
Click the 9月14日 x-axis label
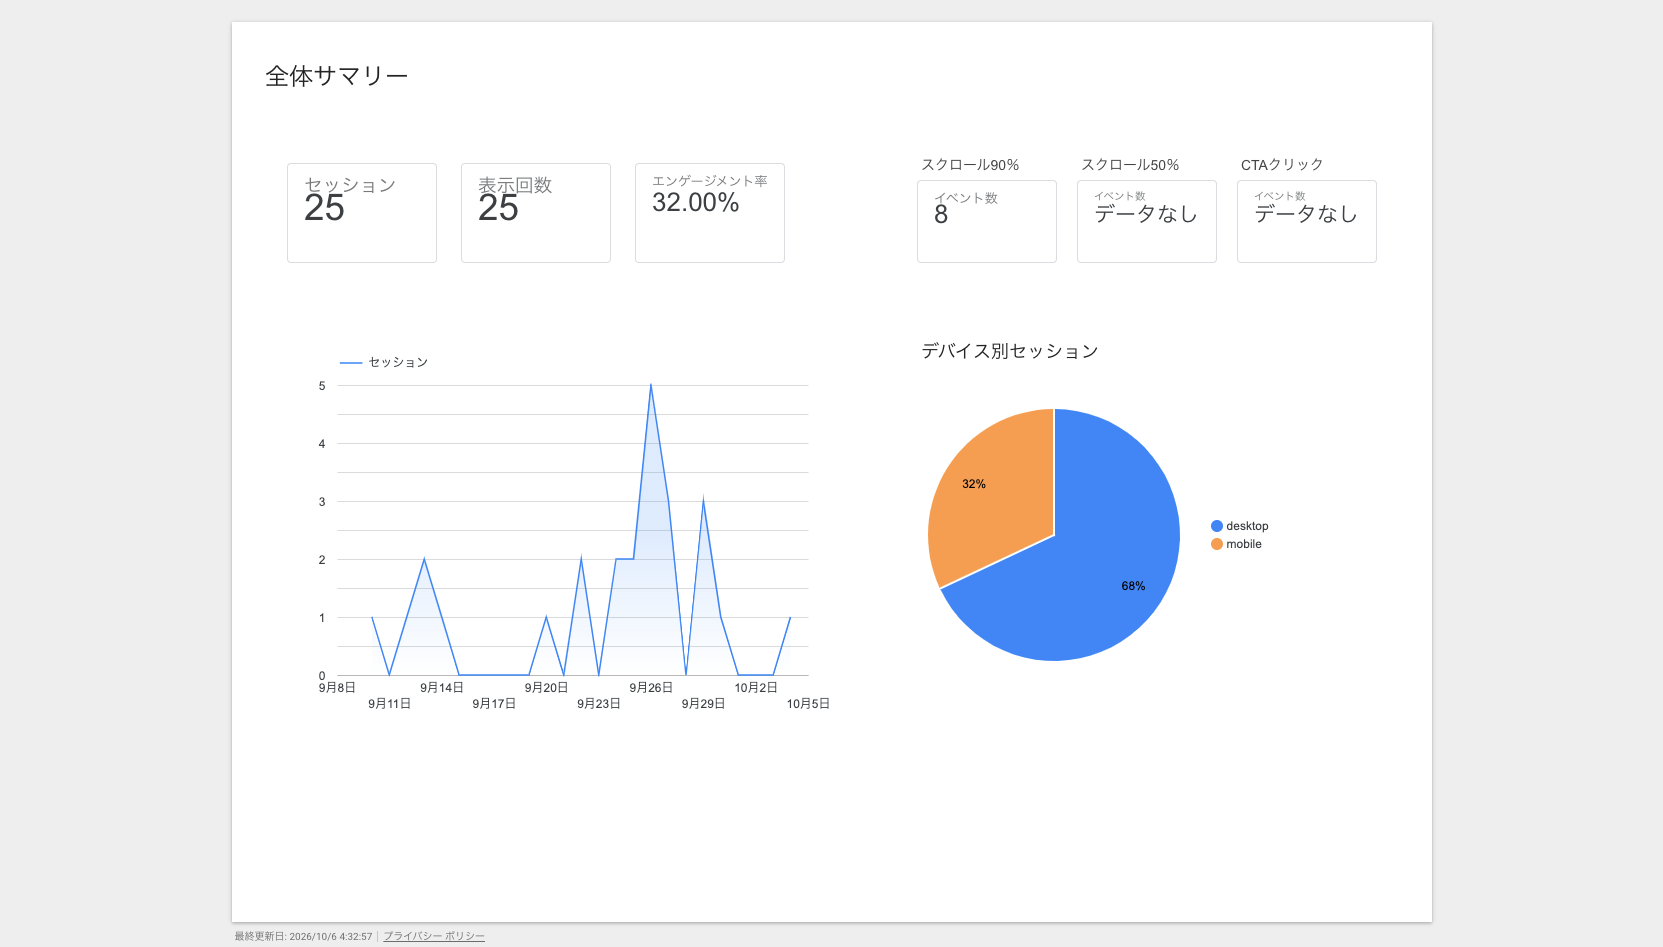point(442,688)
